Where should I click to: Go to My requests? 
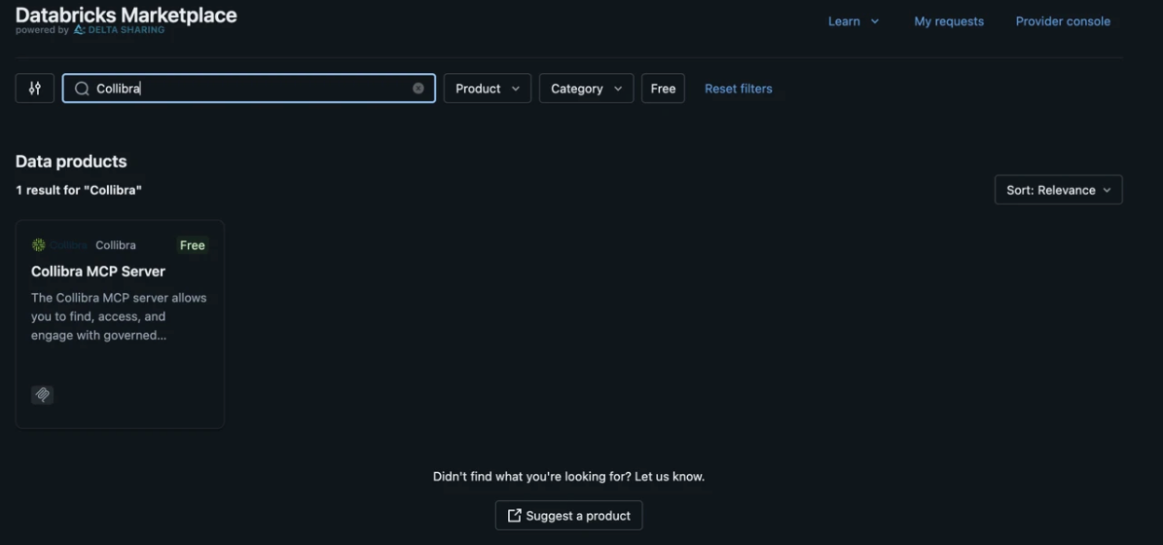pyautogui.click(x=949, y=22)
